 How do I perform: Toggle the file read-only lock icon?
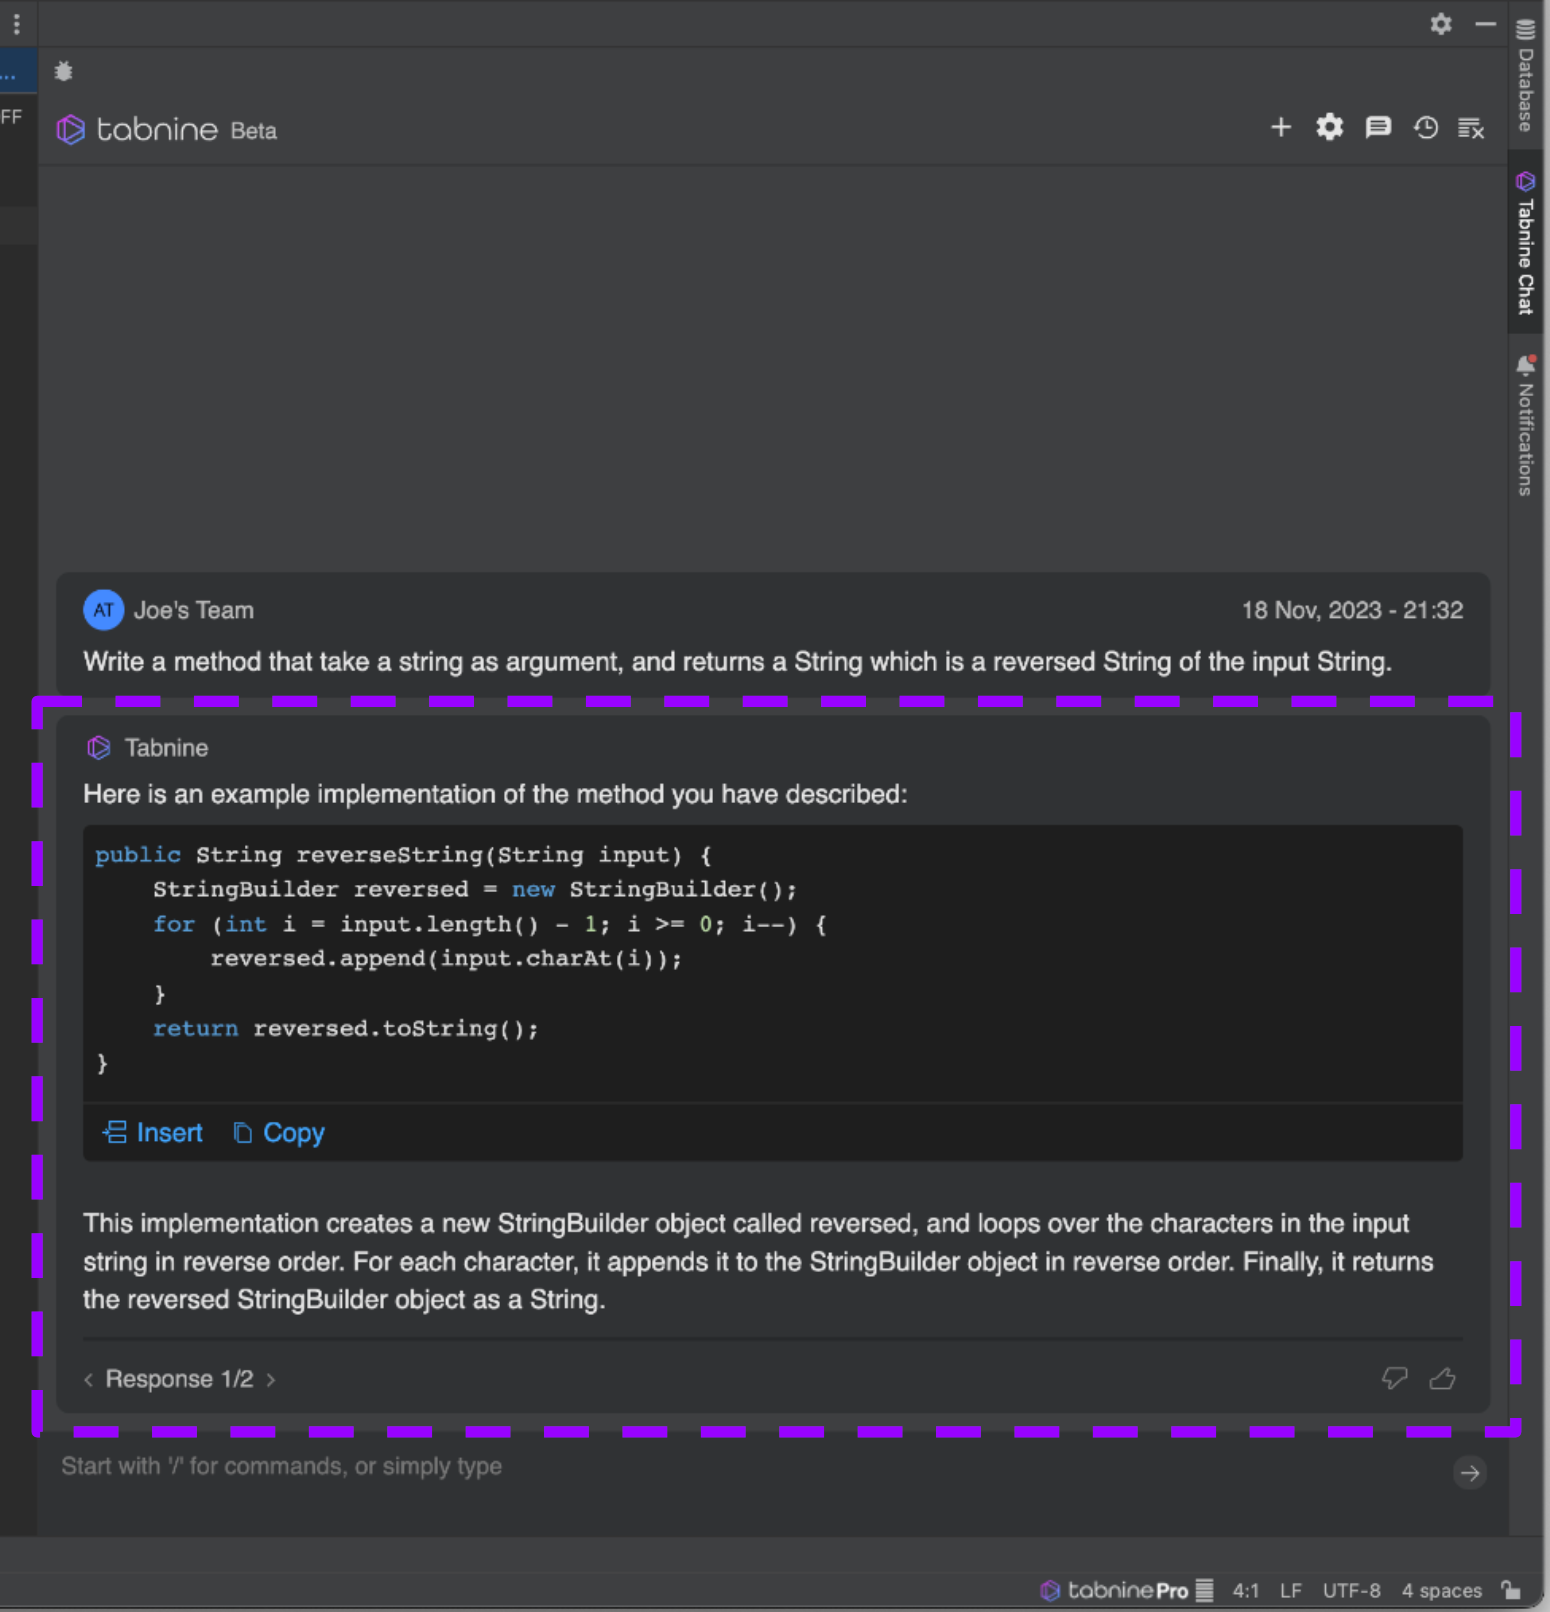tap(1511, 1590)
